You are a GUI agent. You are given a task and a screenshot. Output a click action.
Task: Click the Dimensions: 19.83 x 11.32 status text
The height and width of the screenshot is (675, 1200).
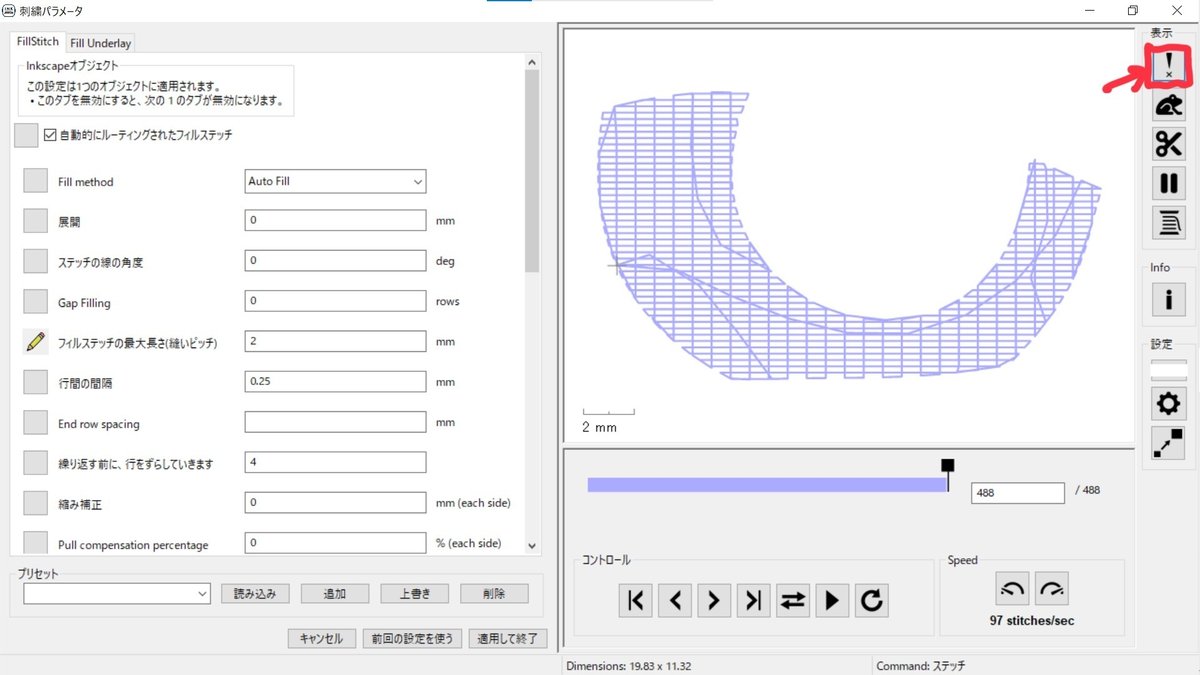click(x=629, y=666)
